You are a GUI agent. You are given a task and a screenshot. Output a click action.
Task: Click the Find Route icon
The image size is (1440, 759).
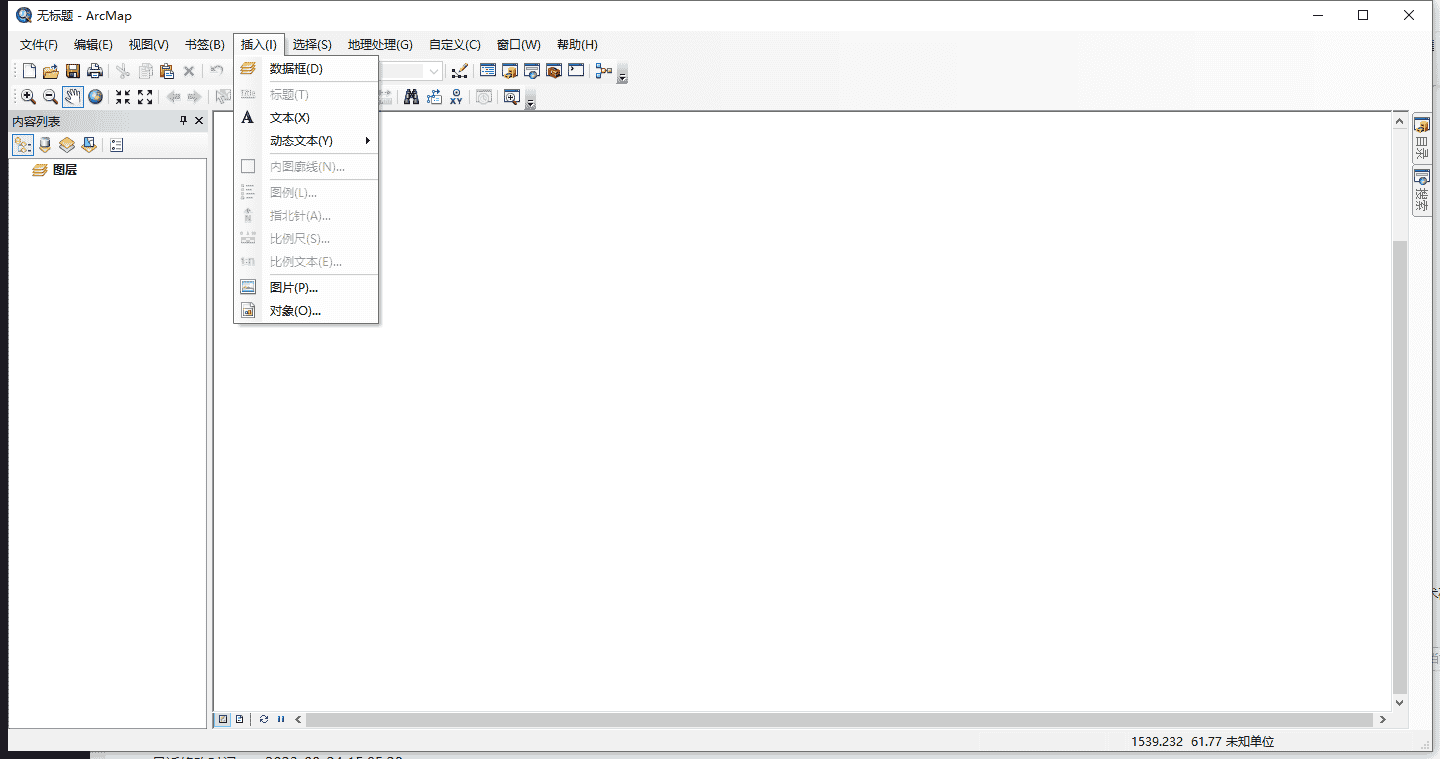(x=434, y=97)
